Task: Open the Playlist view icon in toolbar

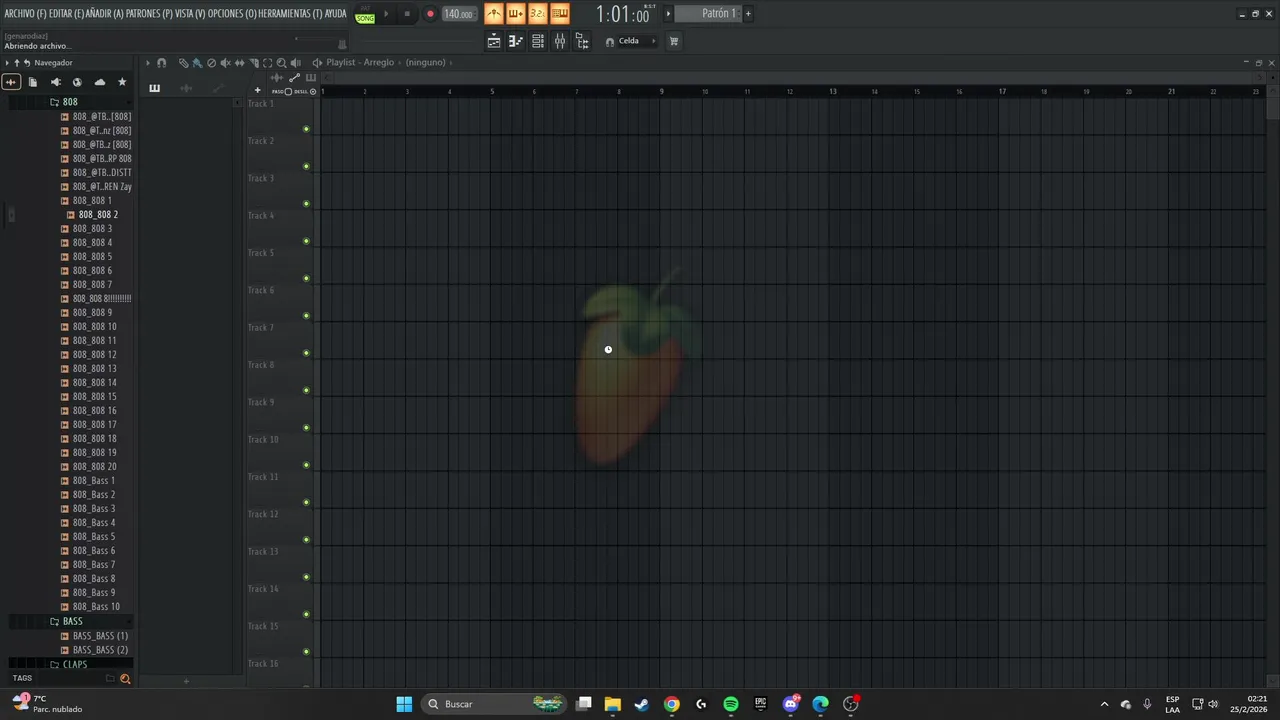Action: pyautogui.click(x=494, y=41)
